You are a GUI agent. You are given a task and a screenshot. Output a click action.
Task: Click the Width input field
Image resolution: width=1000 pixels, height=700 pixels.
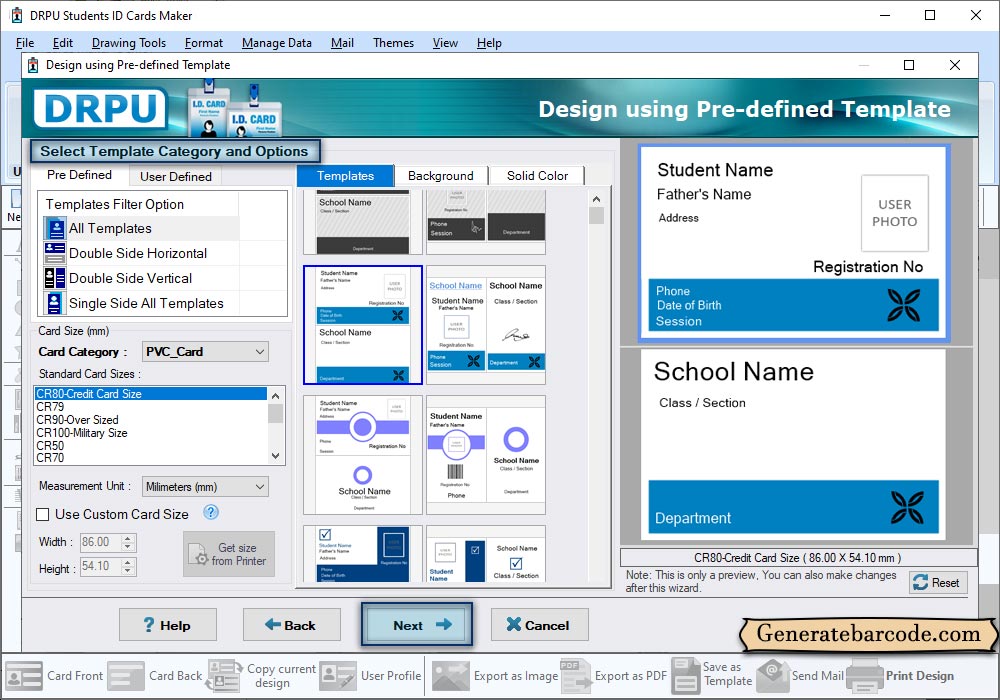point(101,542)
